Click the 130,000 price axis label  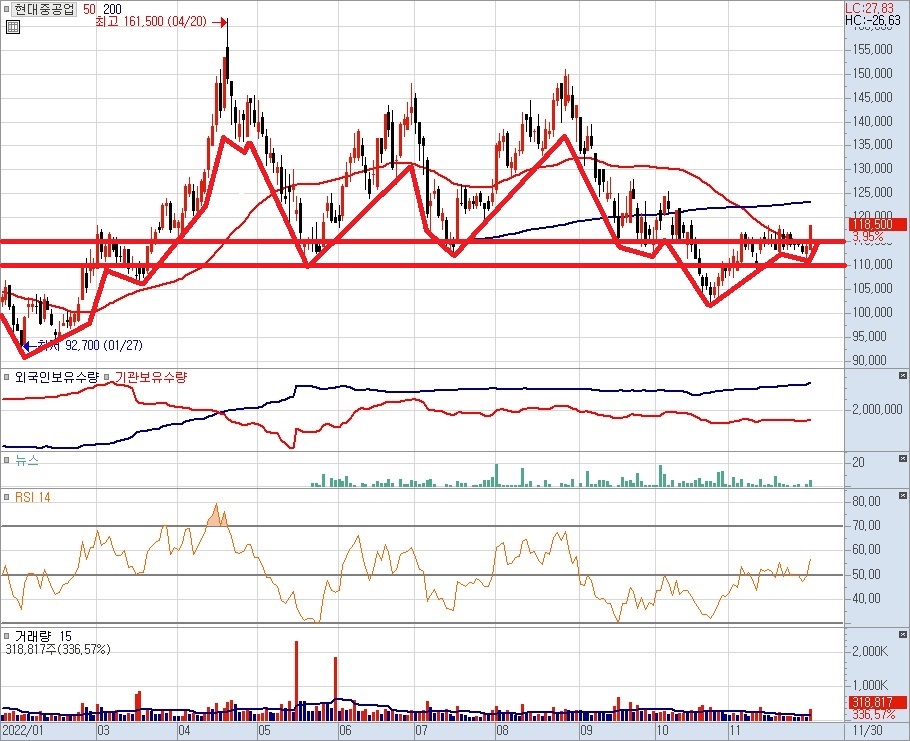(x=872, y=169)
